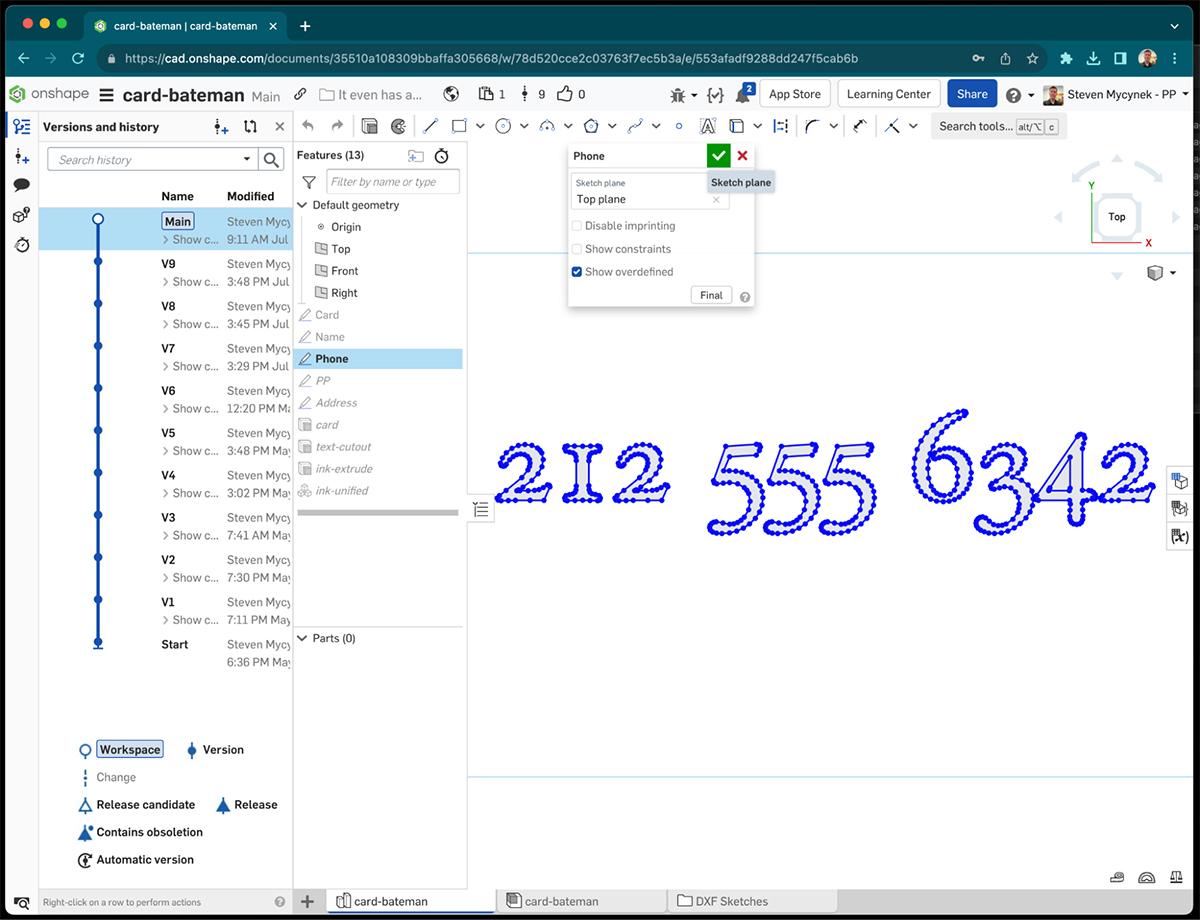1200x920 pixels.
Task: Open the Comments panel in left sidebar
Action: [x=21, y=185]
